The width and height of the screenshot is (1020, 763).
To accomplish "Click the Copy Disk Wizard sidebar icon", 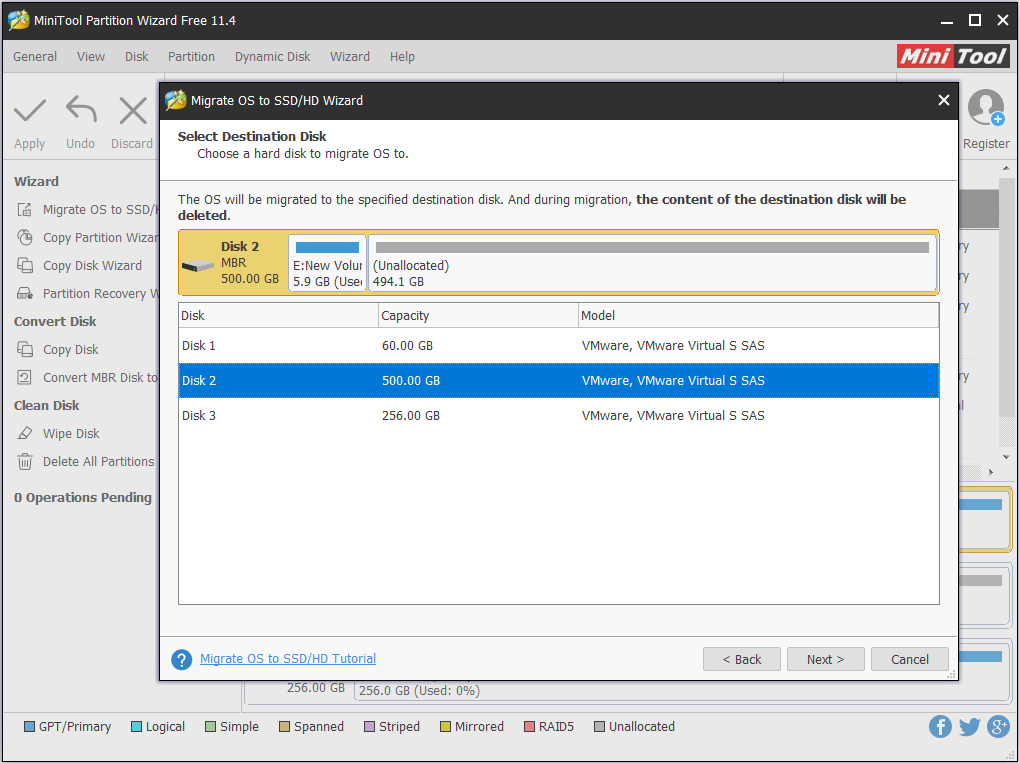I will pos(25,265).
